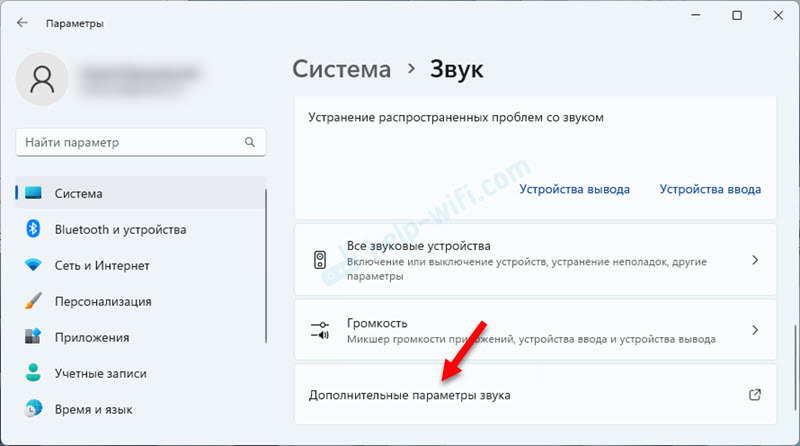Click the speaker icon for all sound devices
This screenshot has width=800, height=446.
tap(321, 260)
